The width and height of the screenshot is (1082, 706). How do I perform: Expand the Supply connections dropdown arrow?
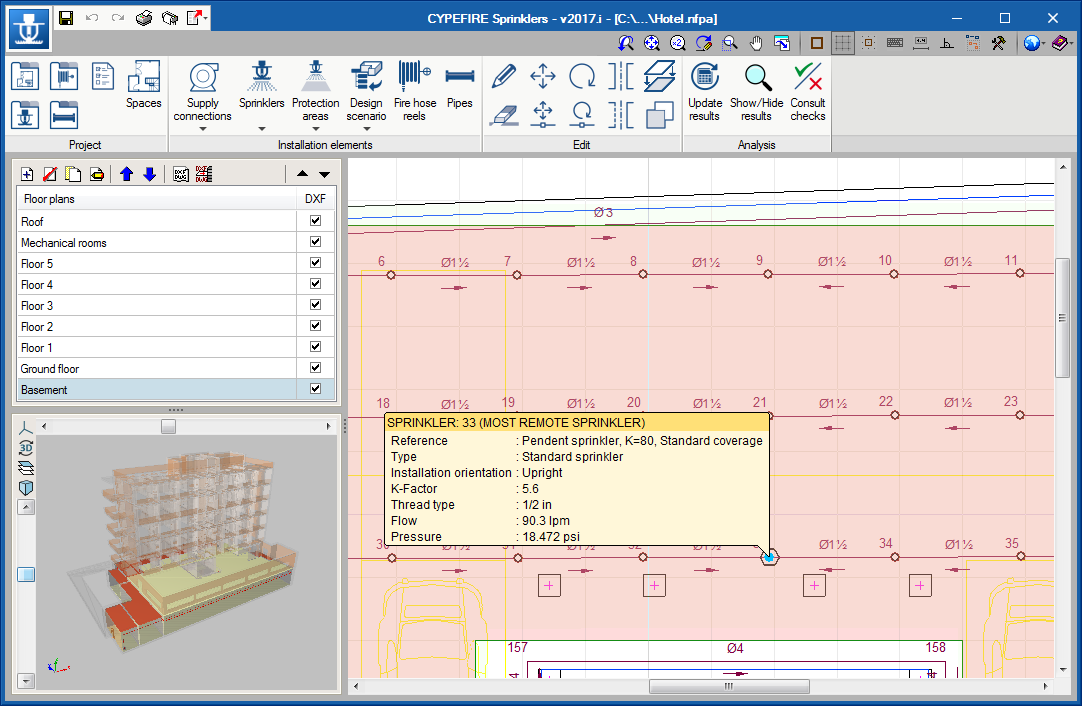[x=202, y=129]
